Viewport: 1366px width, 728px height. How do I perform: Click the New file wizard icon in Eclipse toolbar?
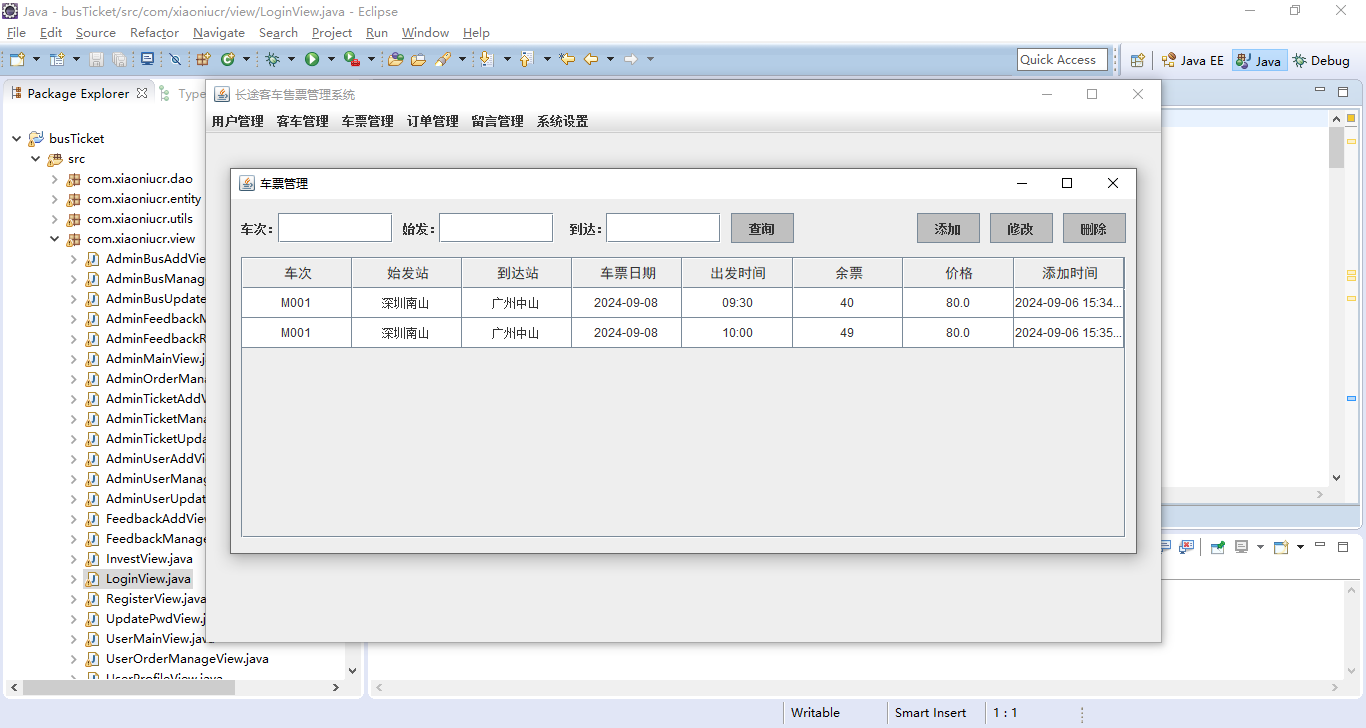pos(17,60)
